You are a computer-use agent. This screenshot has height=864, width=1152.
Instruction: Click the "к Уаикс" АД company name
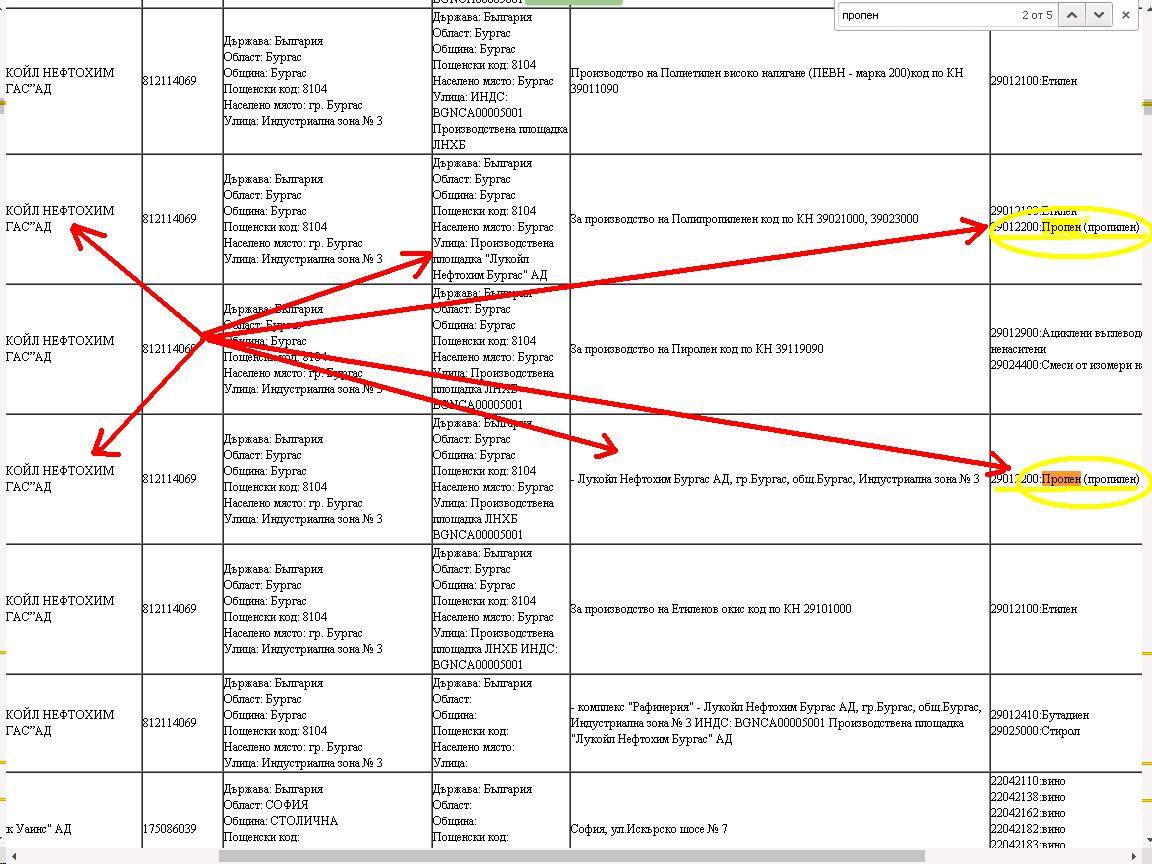pyautogui.click(x=38, y=829)
